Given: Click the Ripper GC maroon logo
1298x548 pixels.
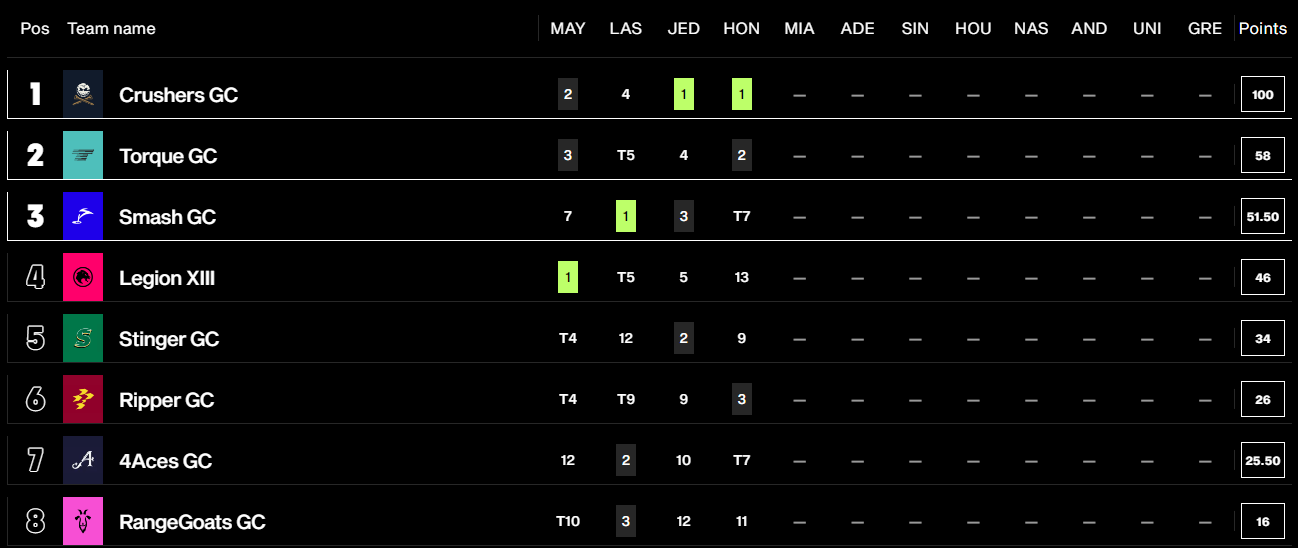Looking at the screenshot, I should point(83,400).
